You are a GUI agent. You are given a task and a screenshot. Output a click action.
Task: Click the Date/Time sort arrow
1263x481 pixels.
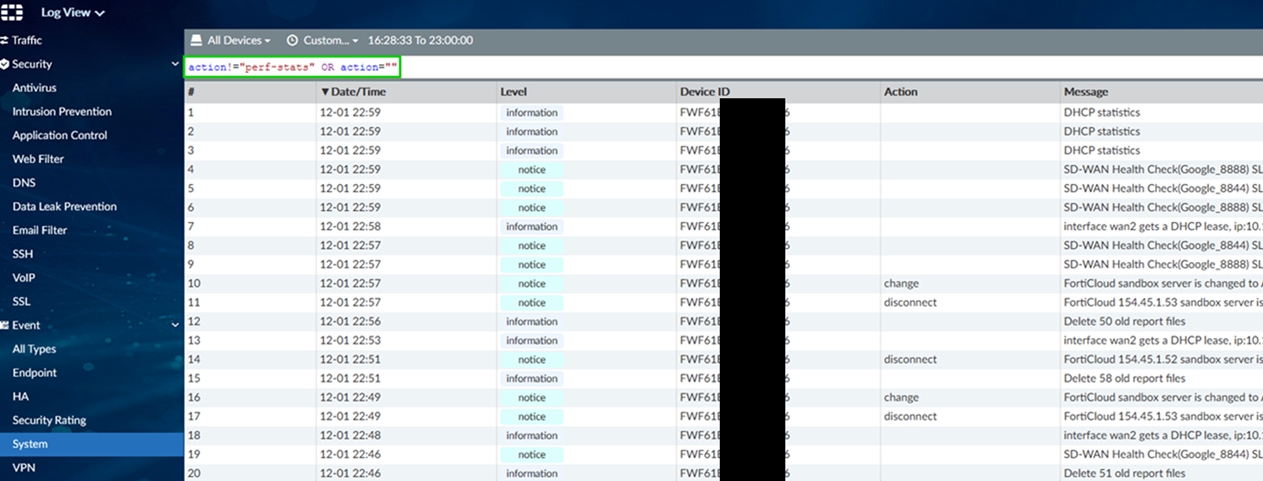pyautogui.click(x=325, y=92)
